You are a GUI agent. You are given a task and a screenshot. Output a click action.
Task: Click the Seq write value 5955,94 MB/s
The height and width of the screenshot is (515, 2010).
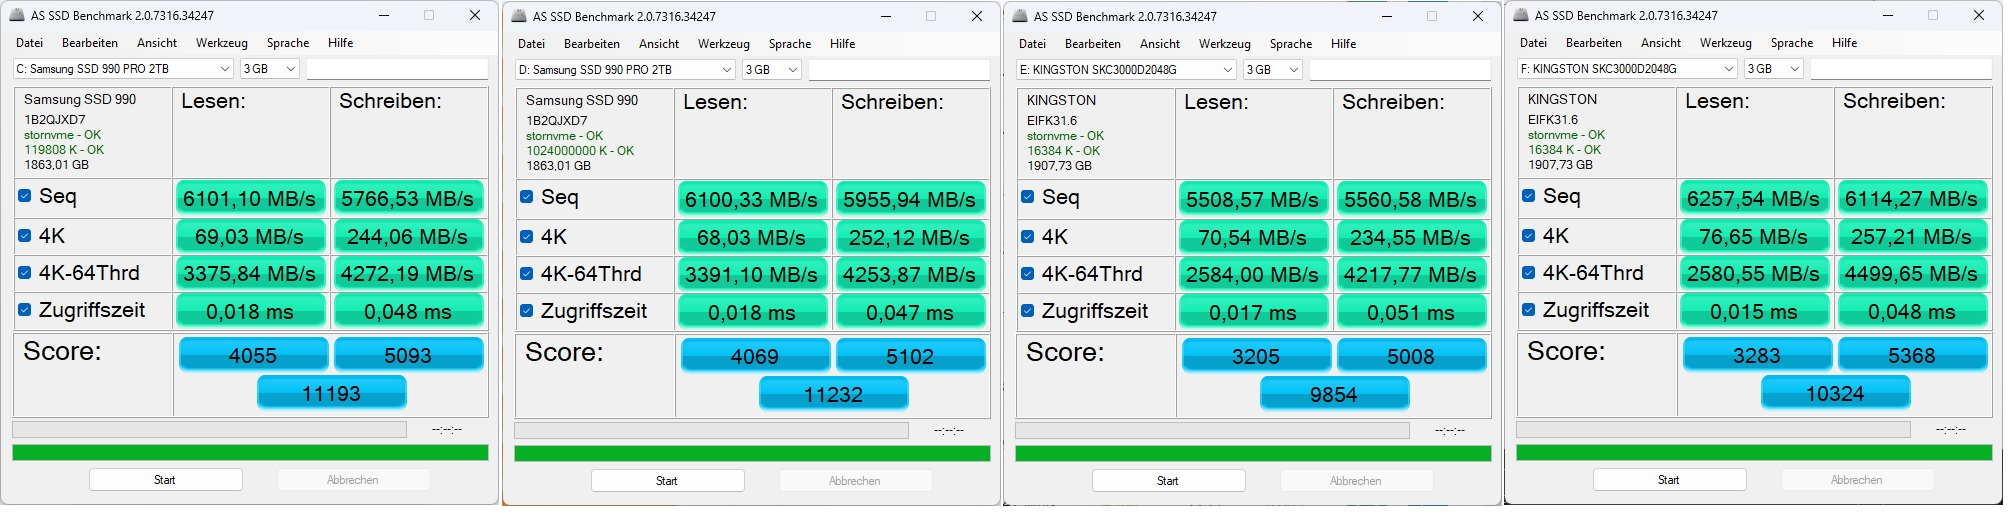[x=910, y=199]
